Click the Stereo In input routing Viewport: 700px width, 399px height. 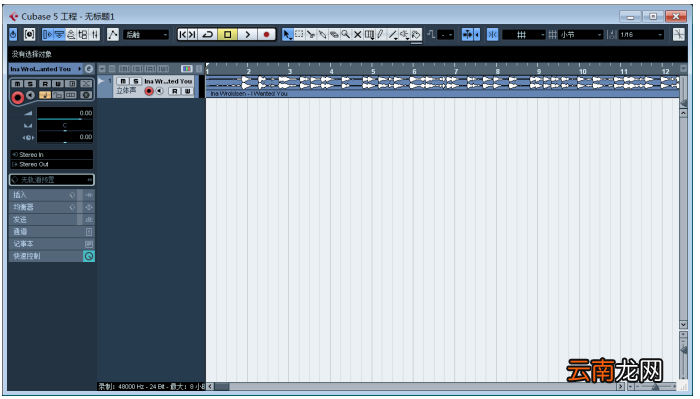click(52, 154)
